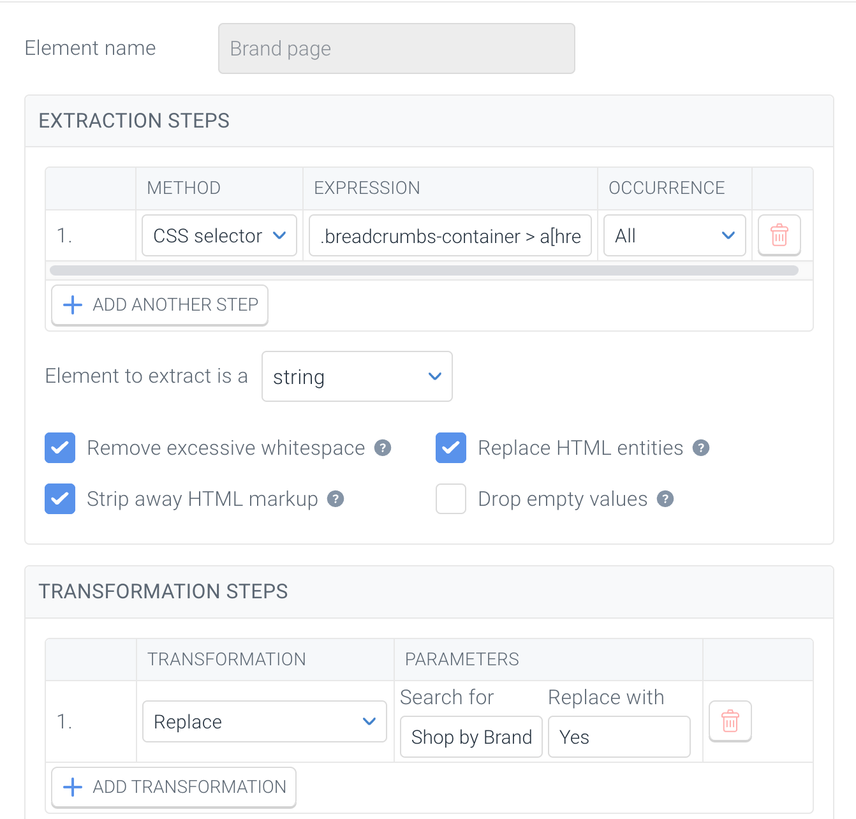The image size is (856, 819).
Task: Open the Occurrence dropdown showing All
Action: (x=674, y=235)
